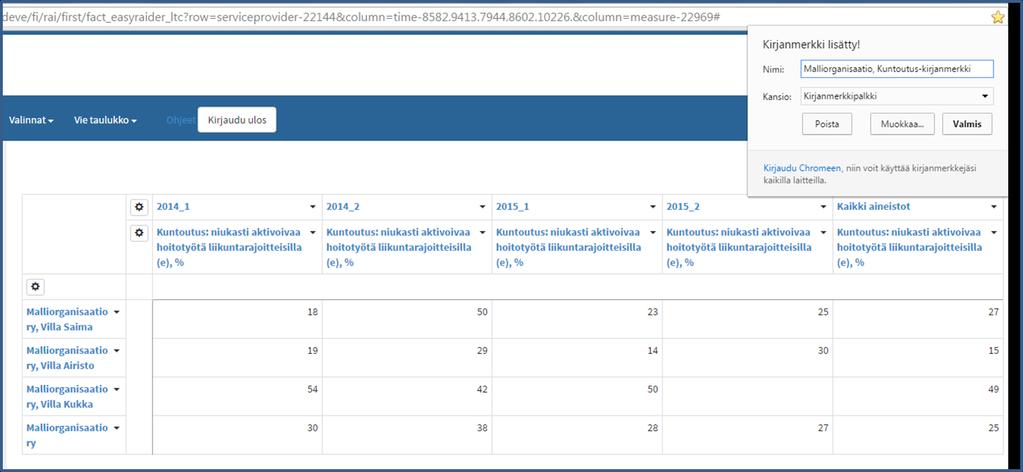Open the Kaikki aineistot dropdown arrow
The height and width of the screenshot is (472, 1023).
pyautogui.click(x=994, y=207)
